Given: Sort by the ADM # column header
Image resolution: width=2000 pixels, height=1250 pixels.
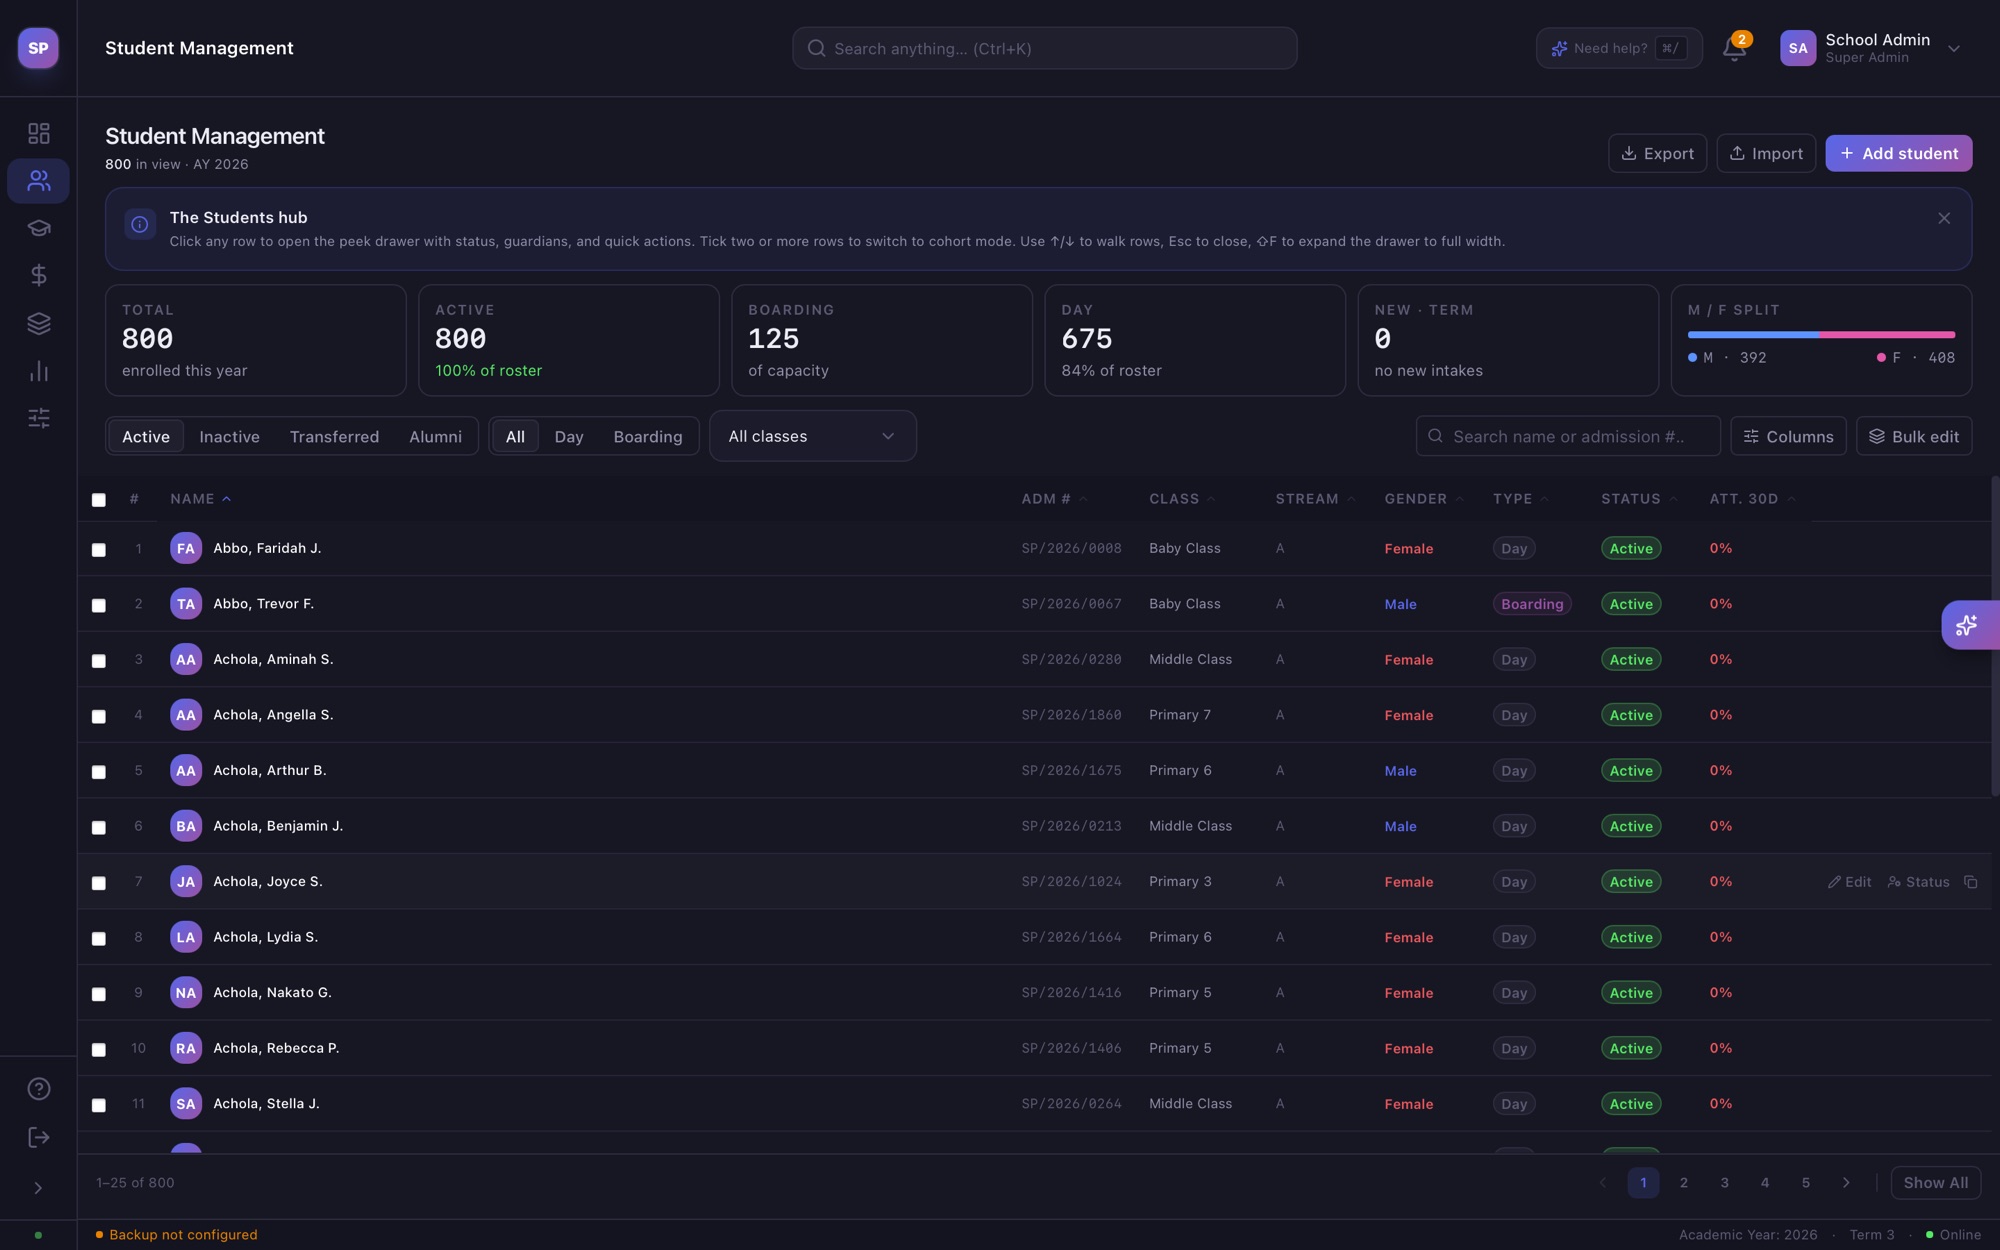Looking at the screenshot, I should [x=1054, y=499].
